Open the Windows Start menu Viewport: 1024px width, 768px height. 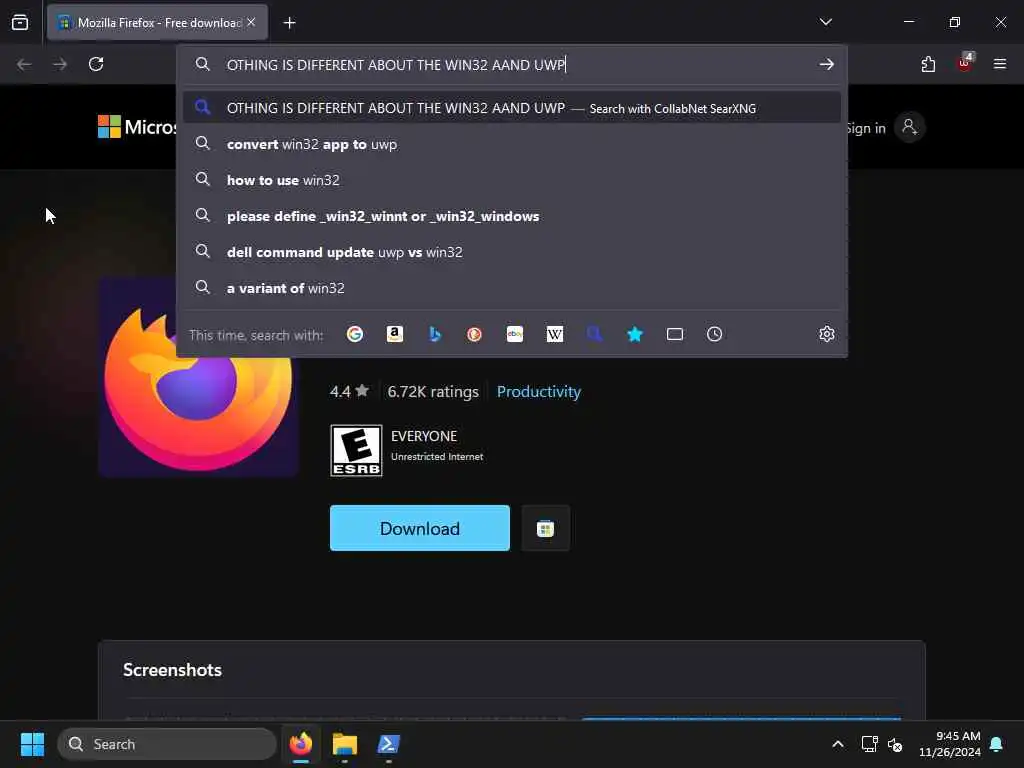(x=32, y=744)
